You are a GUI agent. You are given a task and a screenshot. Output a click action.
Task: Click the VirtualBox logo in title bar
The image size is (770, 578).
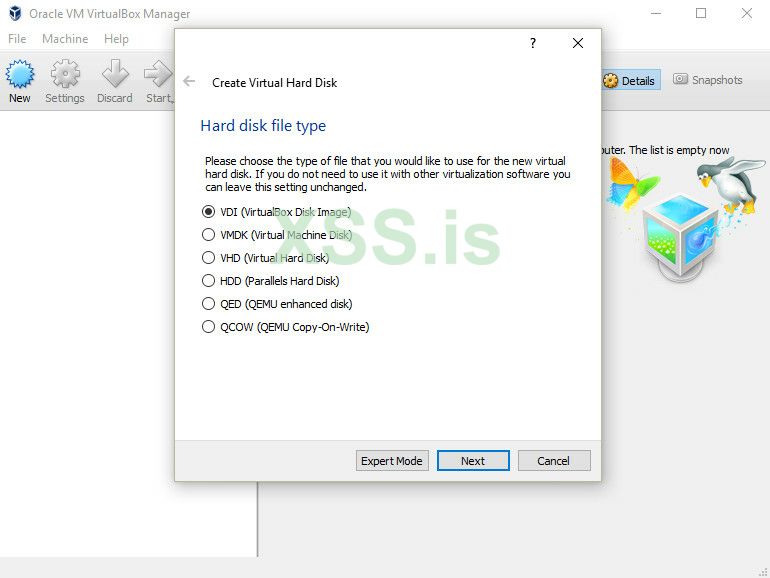[x=15, y=13]
